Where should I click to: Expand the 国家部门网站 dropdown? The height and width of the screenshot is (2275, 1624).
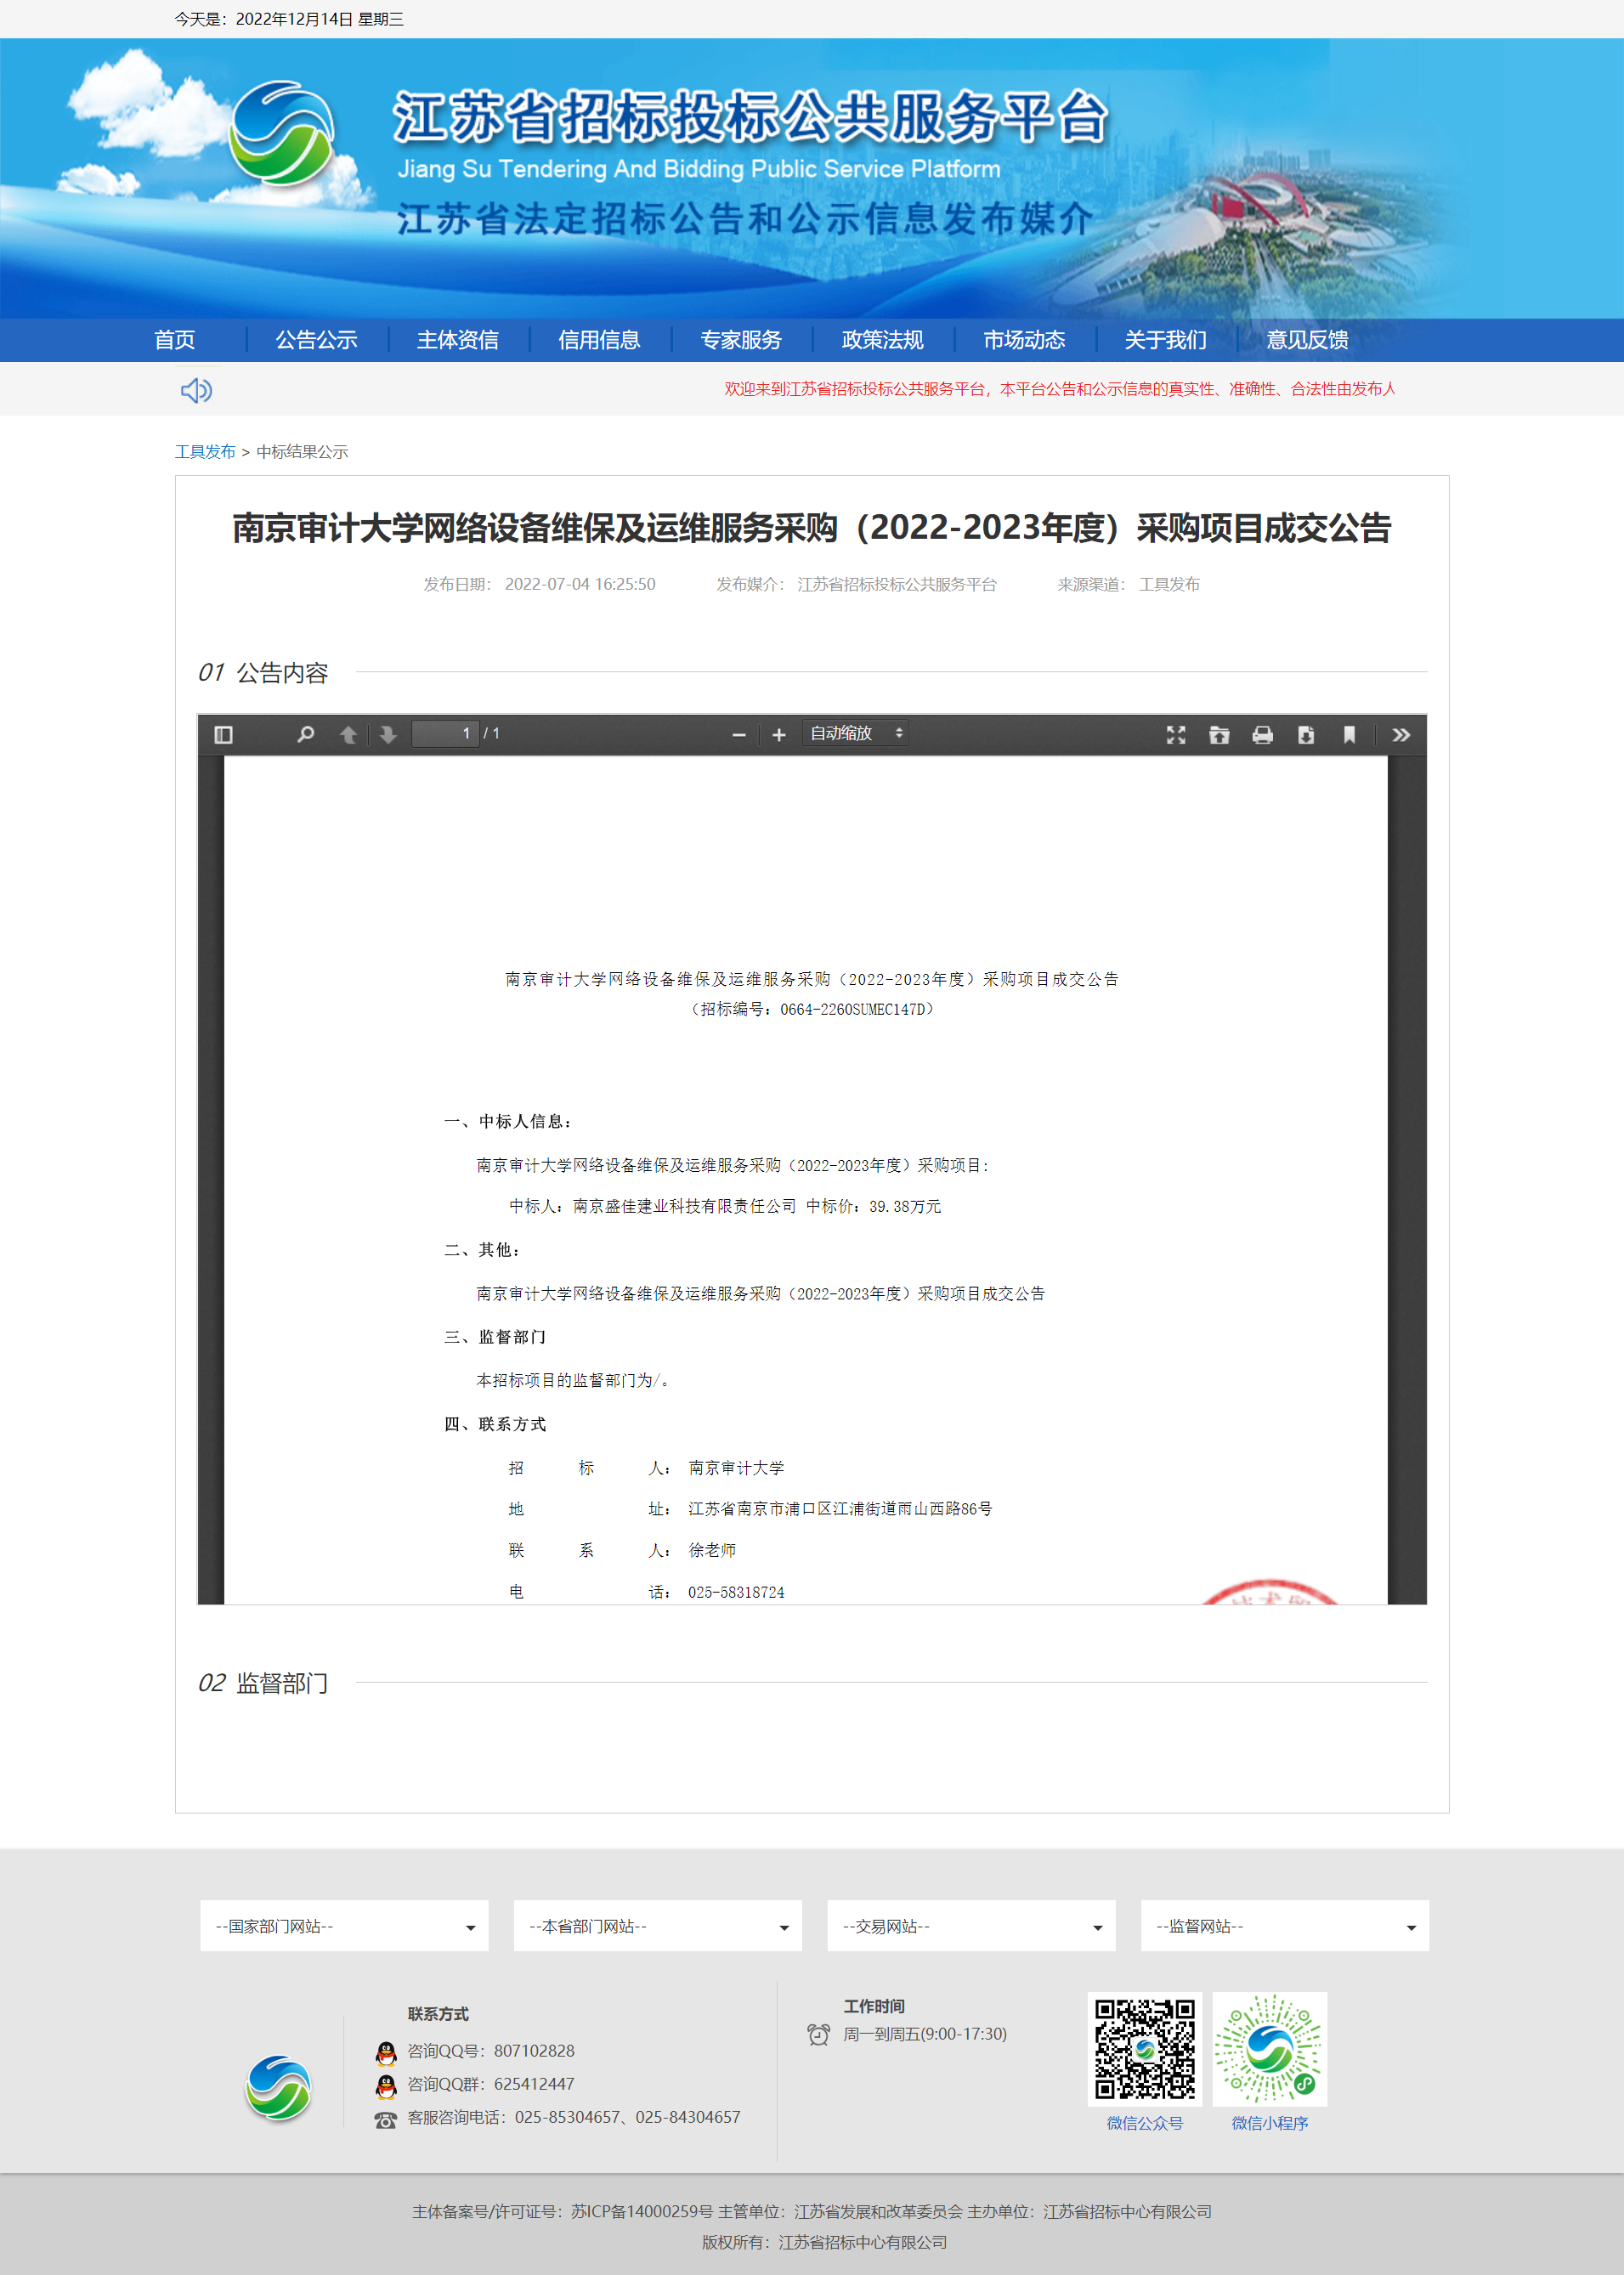pyautogui.click(x=345, y=1926)
